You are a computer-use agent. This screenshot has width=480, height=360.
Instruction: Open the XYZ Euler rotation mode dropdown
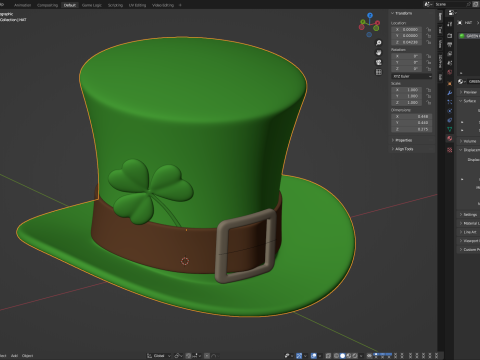pyautogui.click(x=412, y=76)
